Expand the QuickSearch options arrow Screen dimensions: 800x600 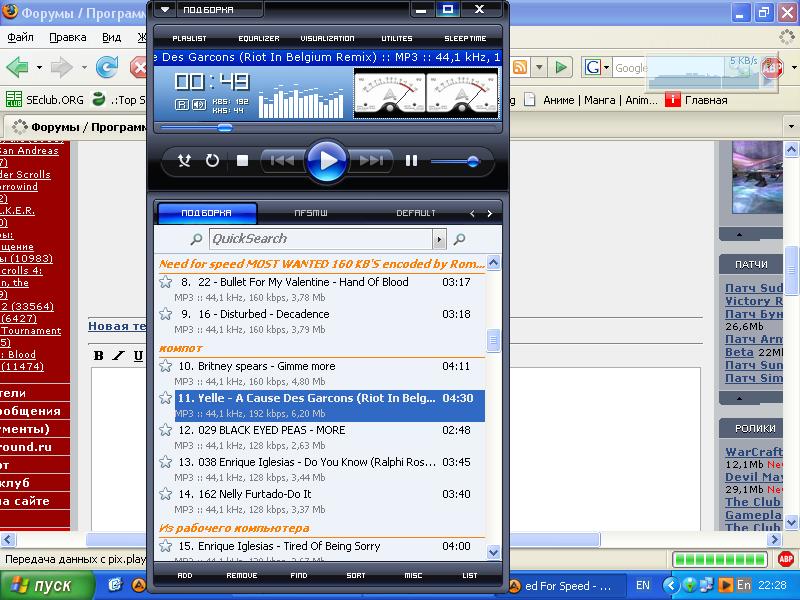pos(438,239)
